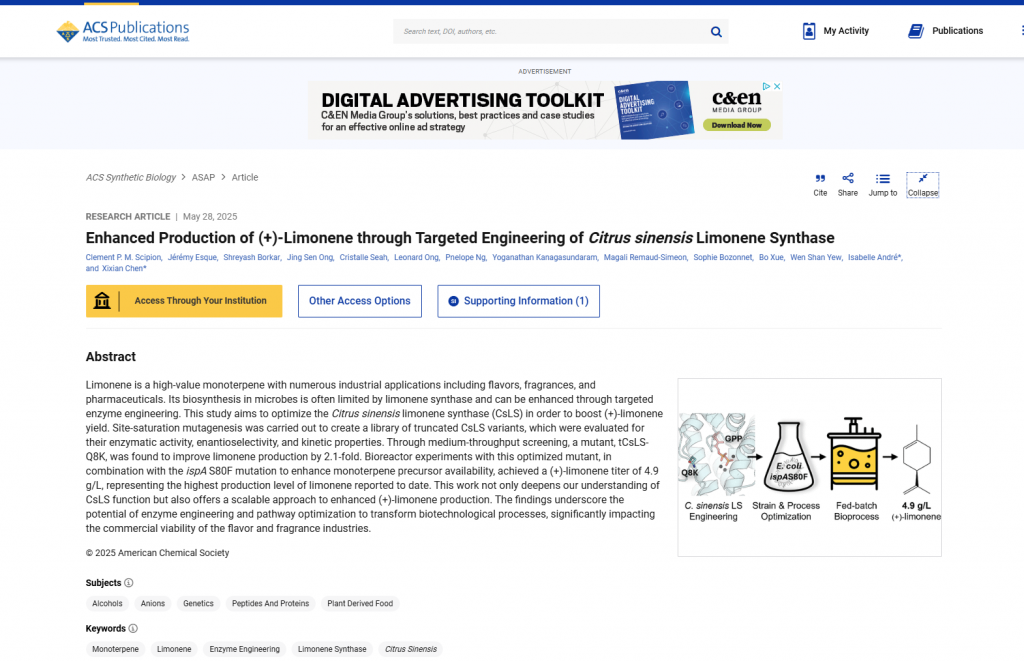Open the Publications menu in the header
The height and width of the screenshot is (661, 1024).
945,31
